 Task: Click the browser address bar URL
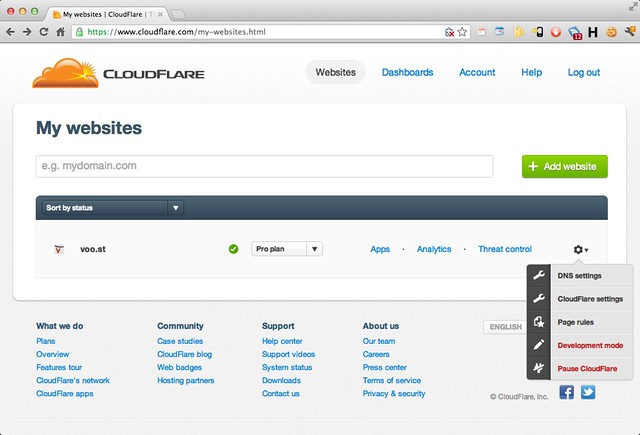coord(176,32)
